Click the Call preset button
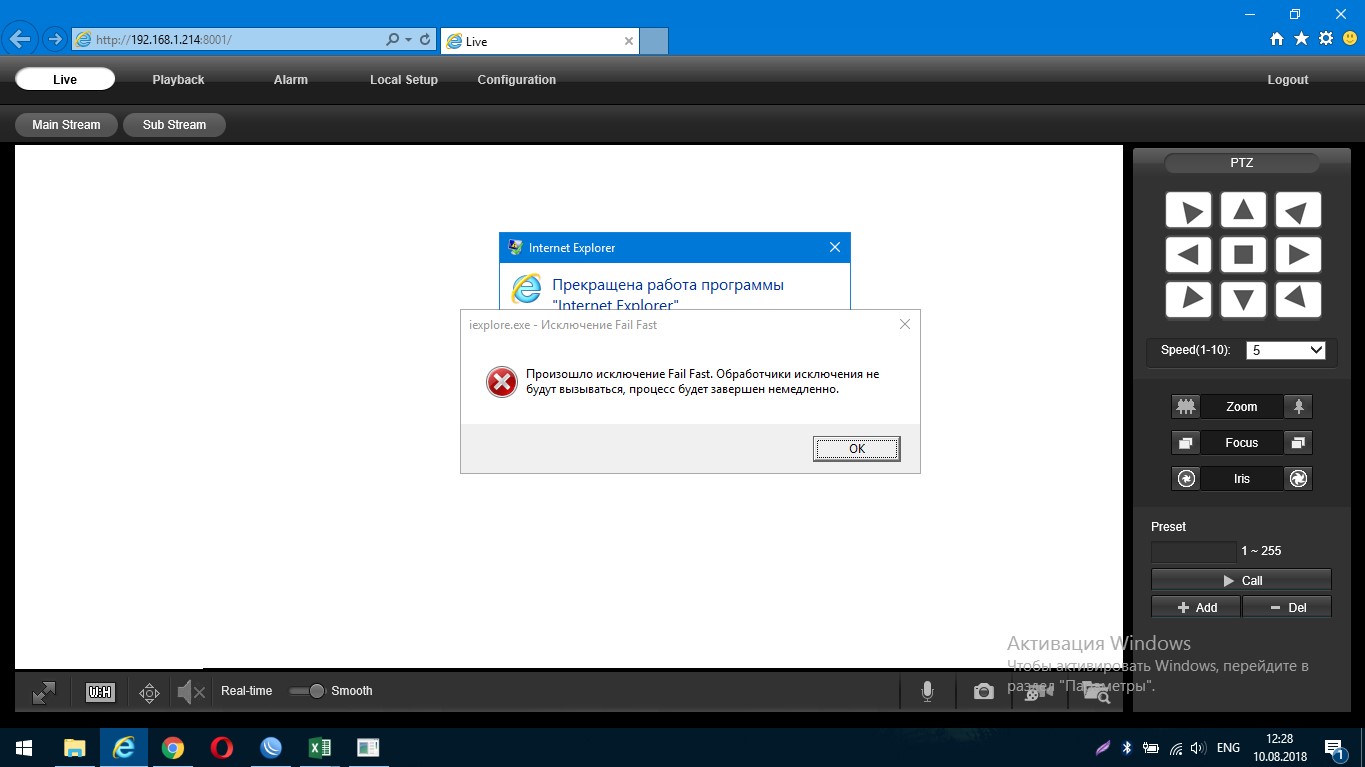This screenshot has width=1365, height=767. pyautogui.click(x=1241, y=580)
